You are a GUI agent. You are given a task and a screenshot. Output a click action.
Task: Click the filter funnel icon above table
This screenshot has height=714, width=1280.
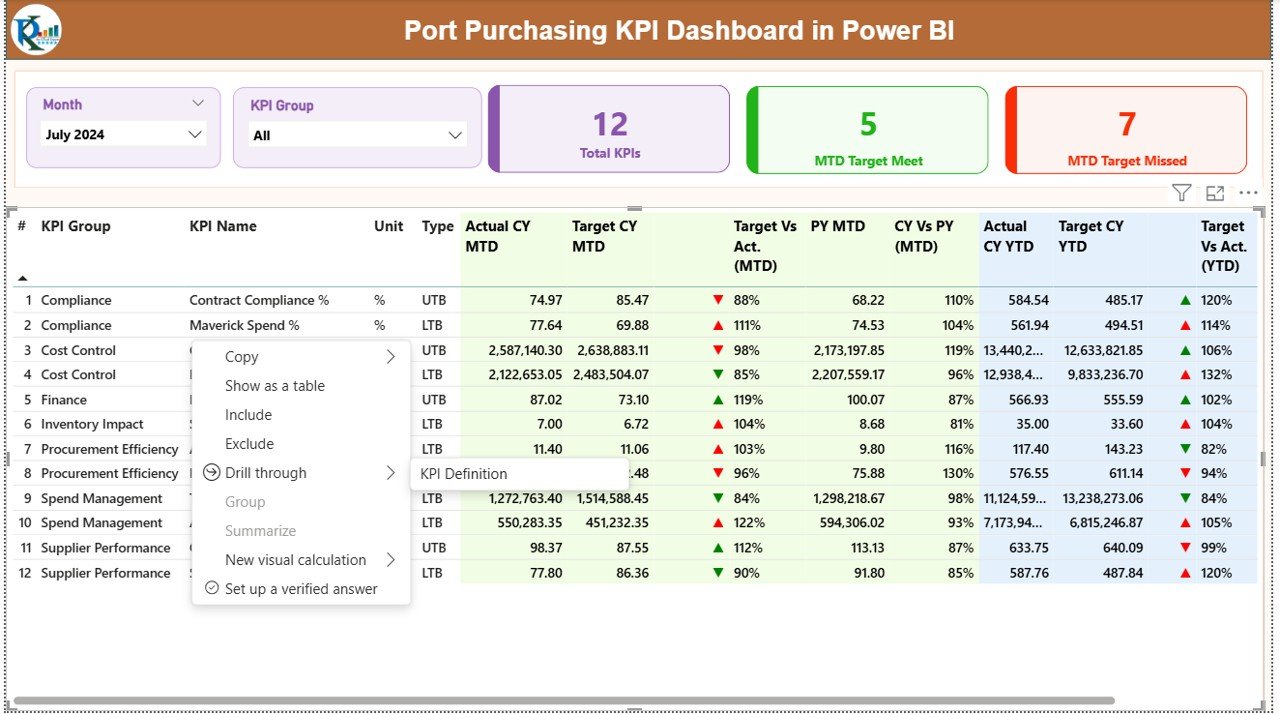point(1181,193)
